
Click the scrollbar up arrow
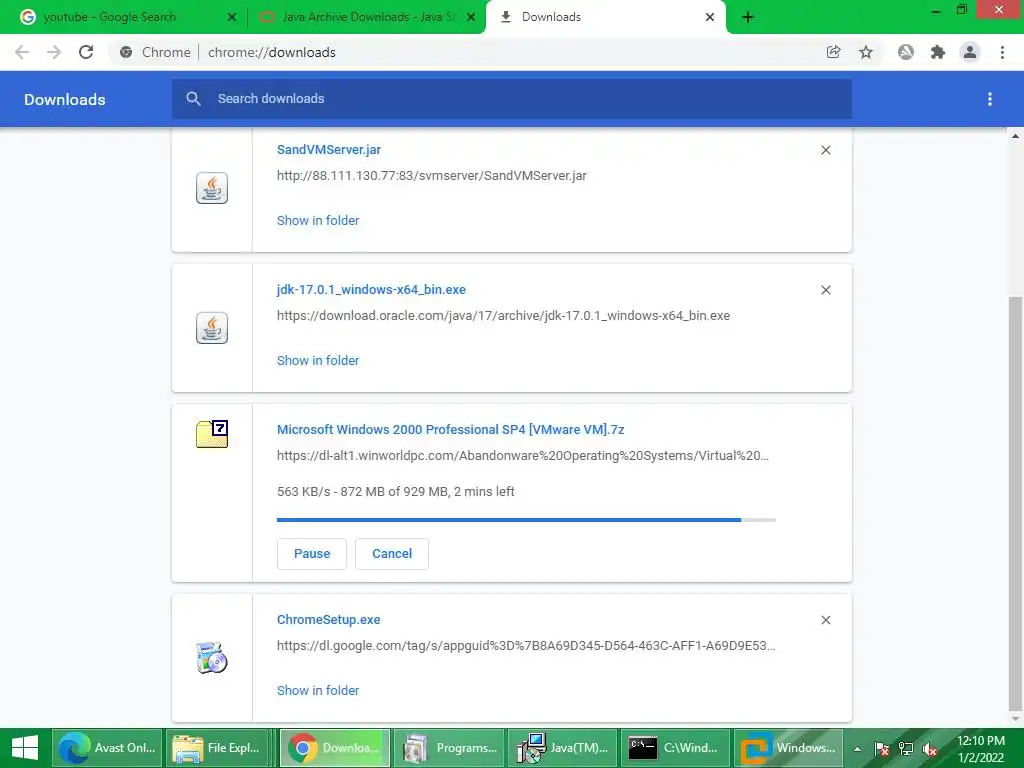click(1015, 136)
